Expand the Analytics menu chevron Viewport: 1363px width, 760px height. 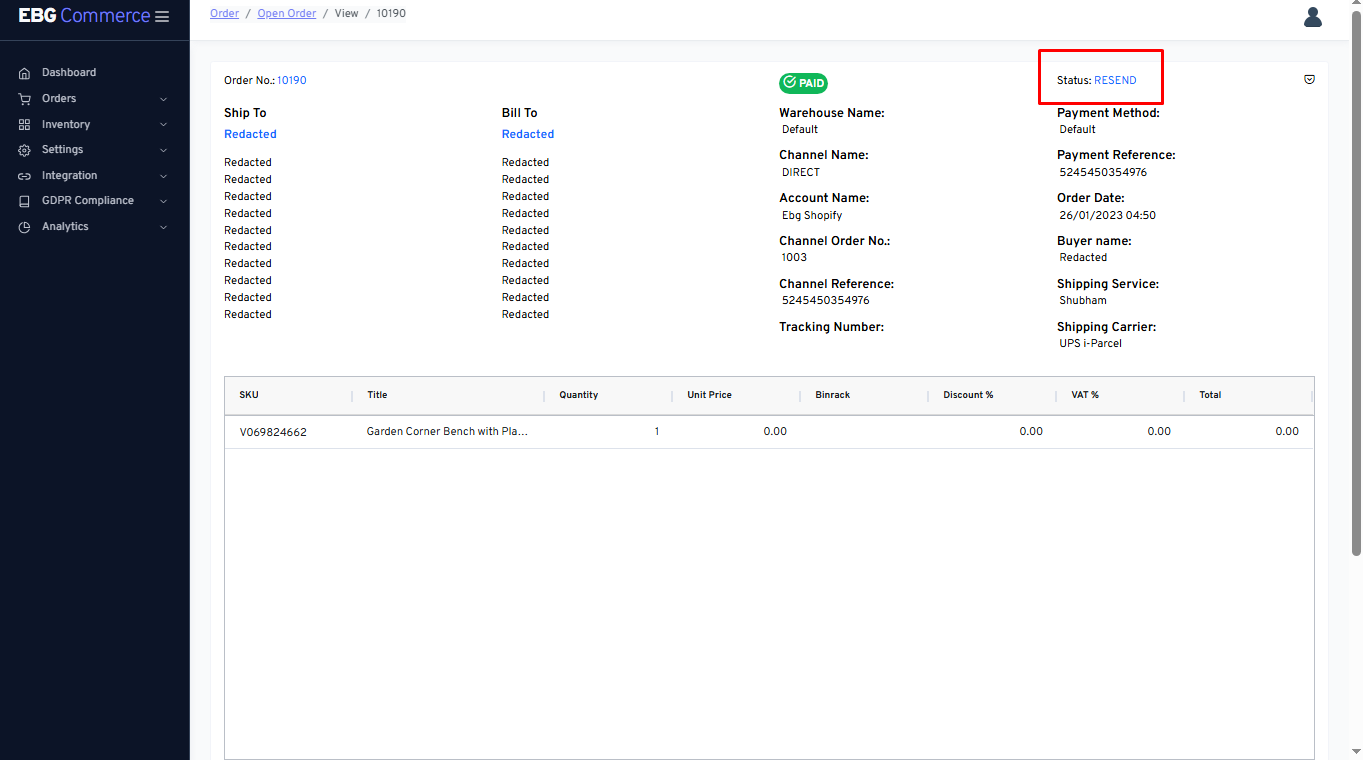click(163, 226)
